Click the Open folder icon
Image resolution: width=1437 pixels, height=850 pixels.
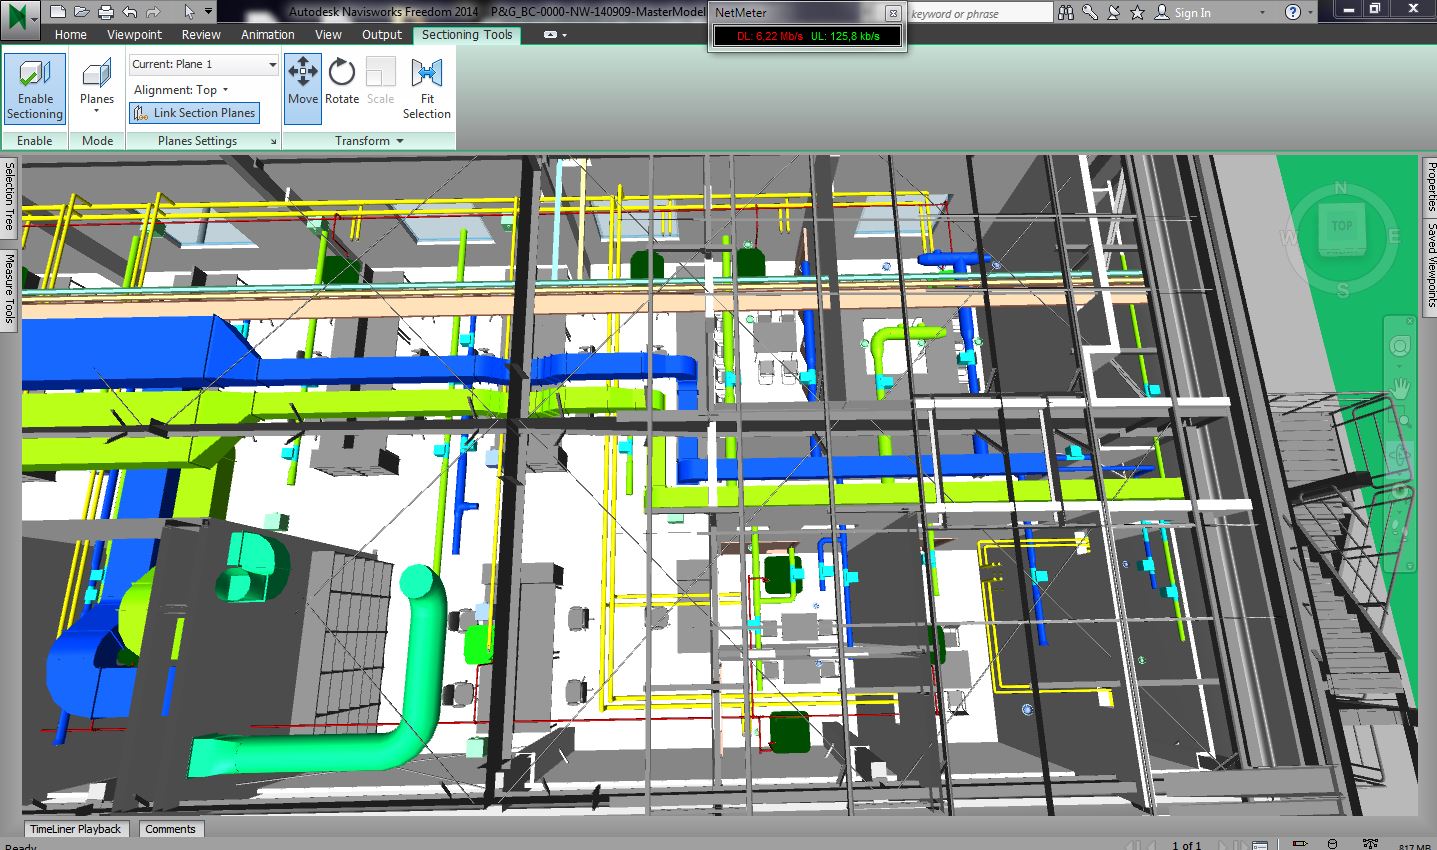81,12
